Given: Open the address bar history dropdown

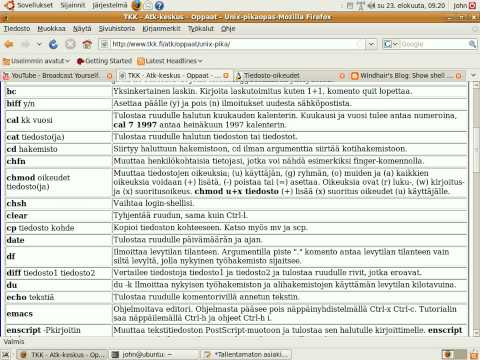Looking at the screenshot, I should pyautogui.click(x=372, y=44).
